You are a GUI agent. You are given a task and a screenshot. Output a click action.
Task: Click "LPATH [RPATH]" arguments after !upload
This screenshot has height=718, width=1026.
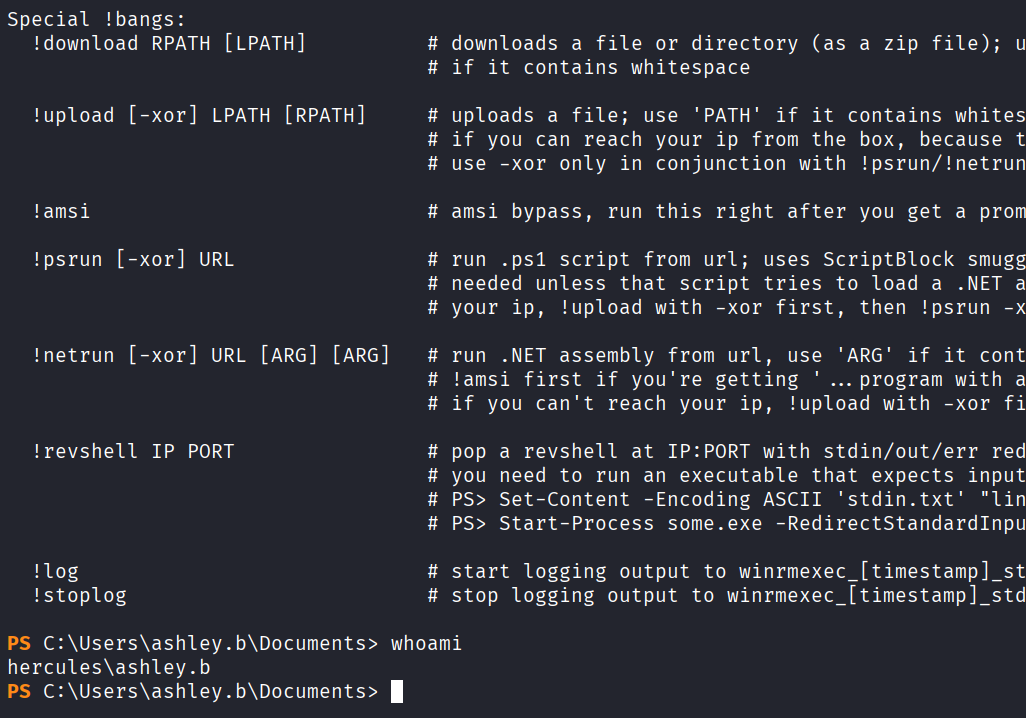coord(288,115)
